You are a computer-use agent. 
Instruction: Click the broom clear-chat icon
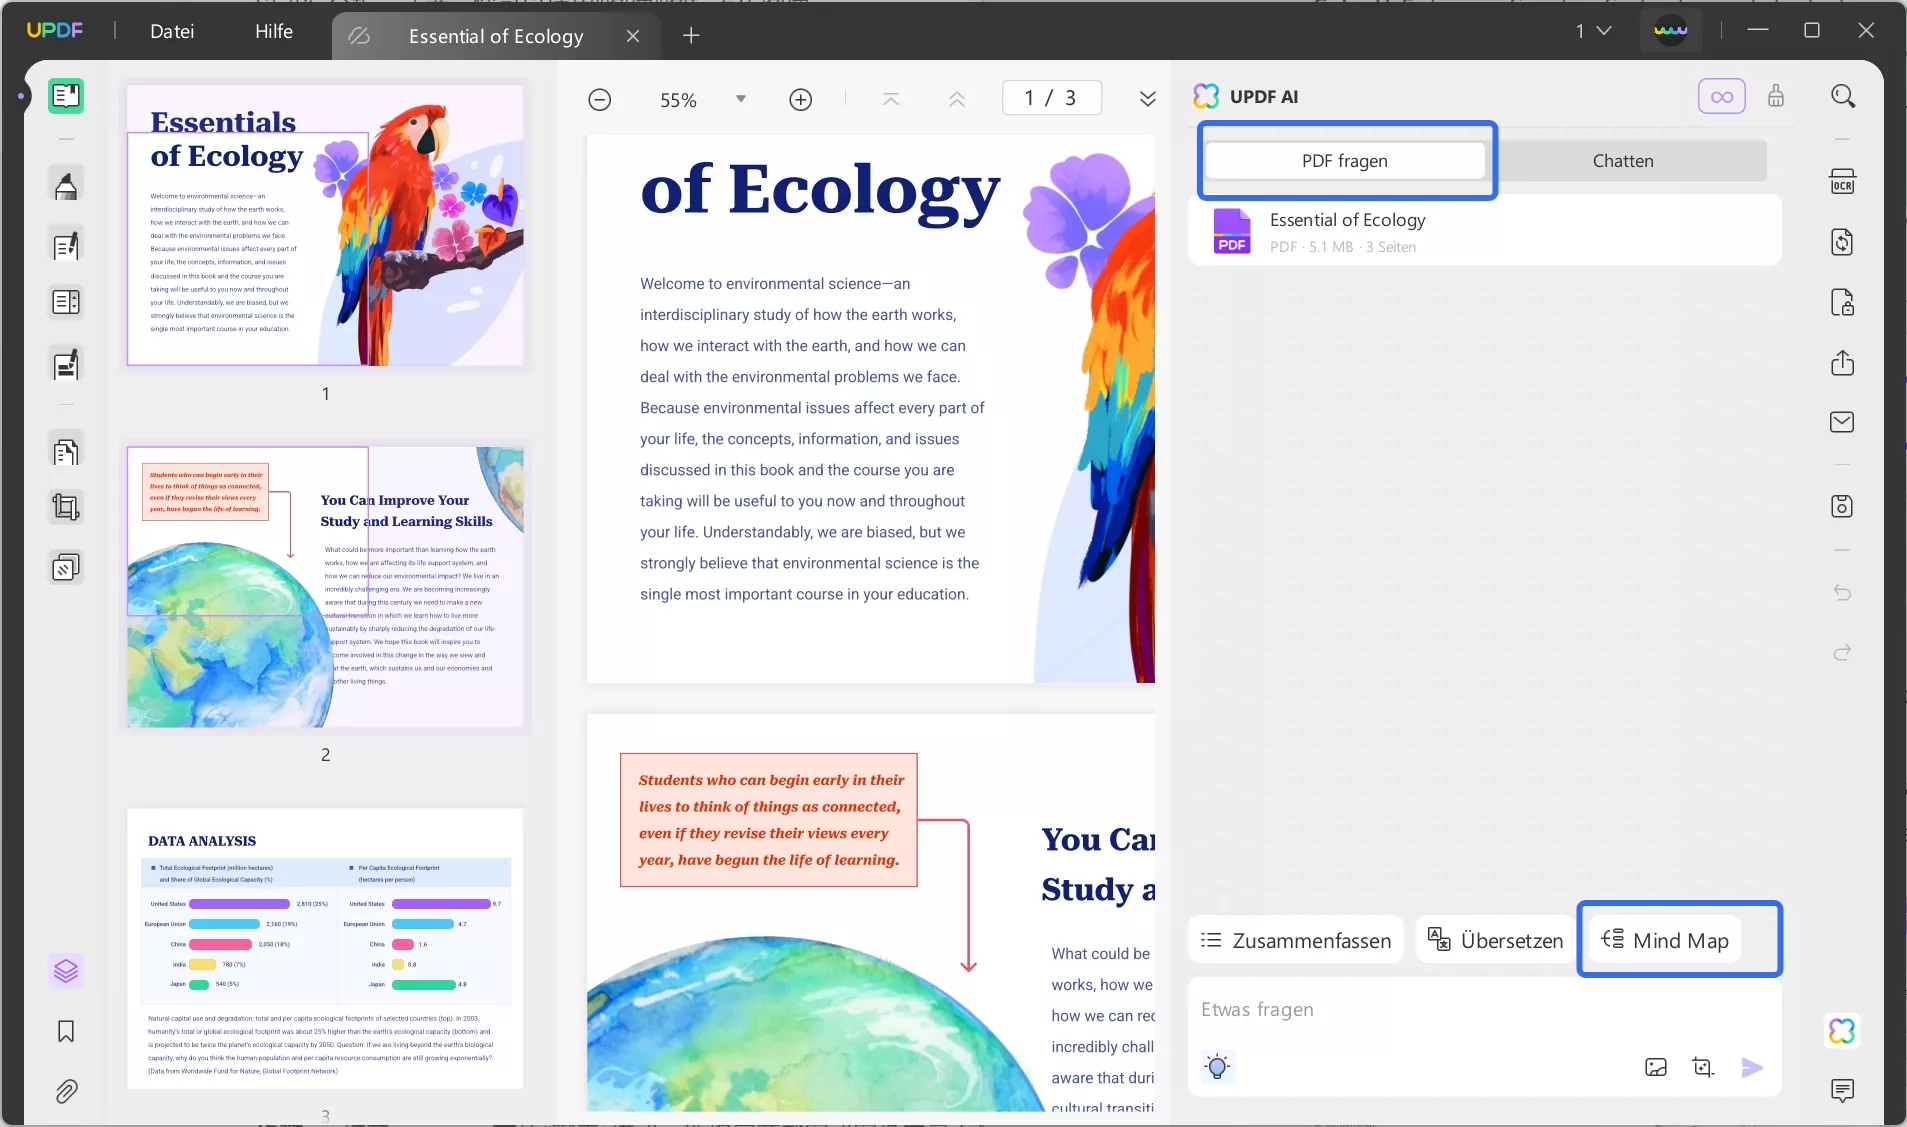tap(1776, 96)
